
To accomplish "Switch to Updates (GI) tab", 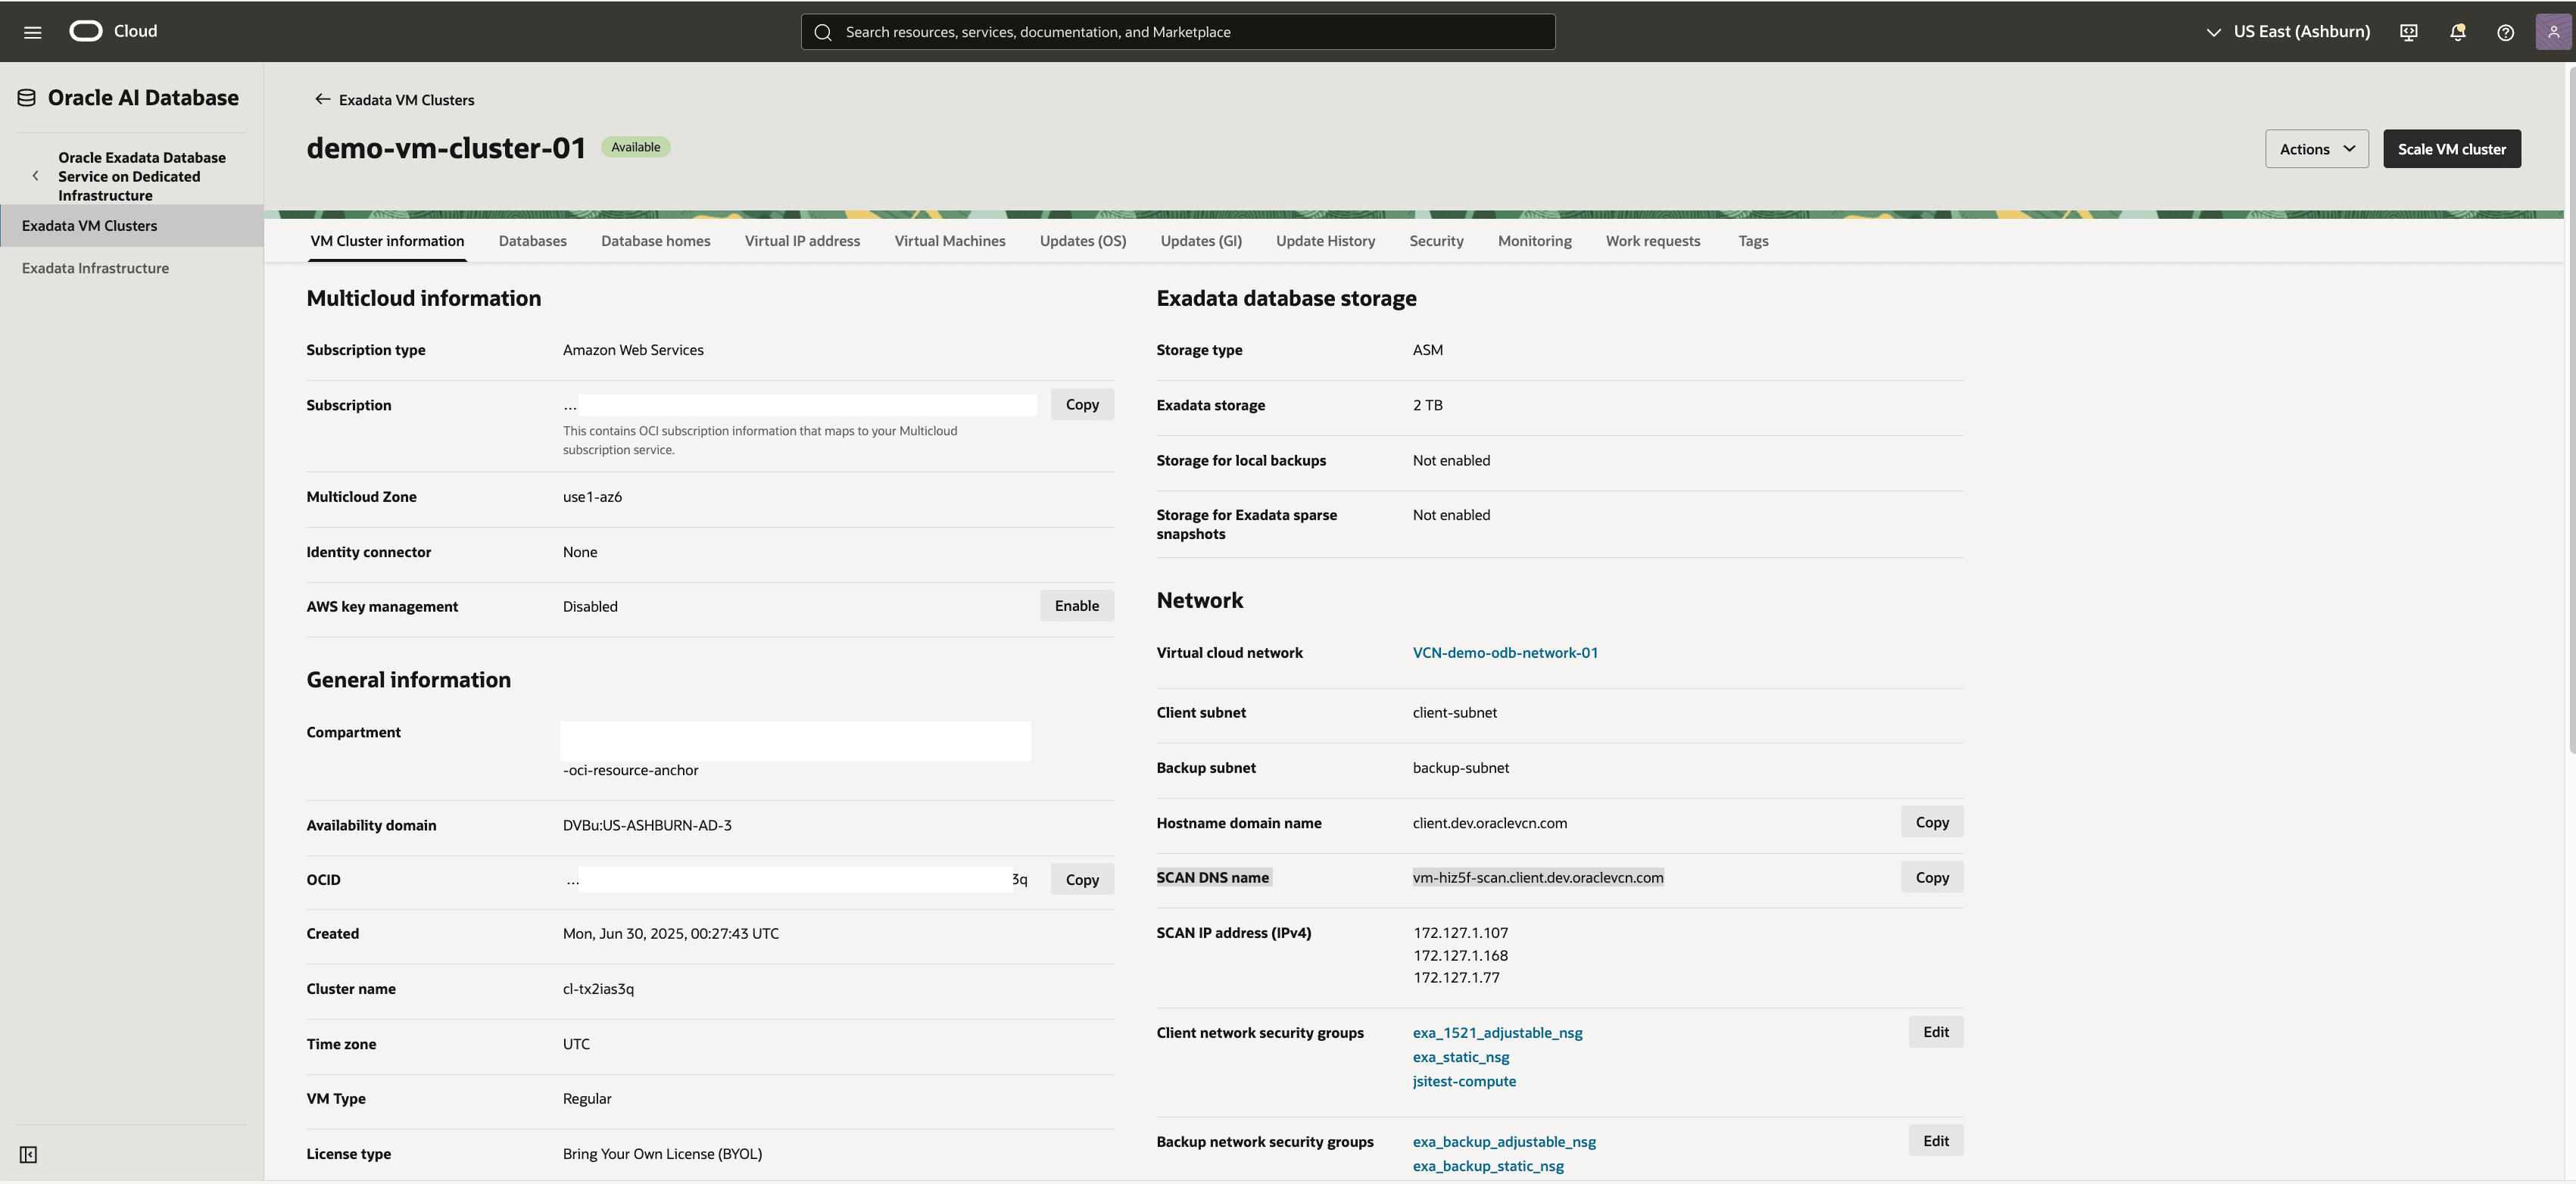I will click(1200, 241).
